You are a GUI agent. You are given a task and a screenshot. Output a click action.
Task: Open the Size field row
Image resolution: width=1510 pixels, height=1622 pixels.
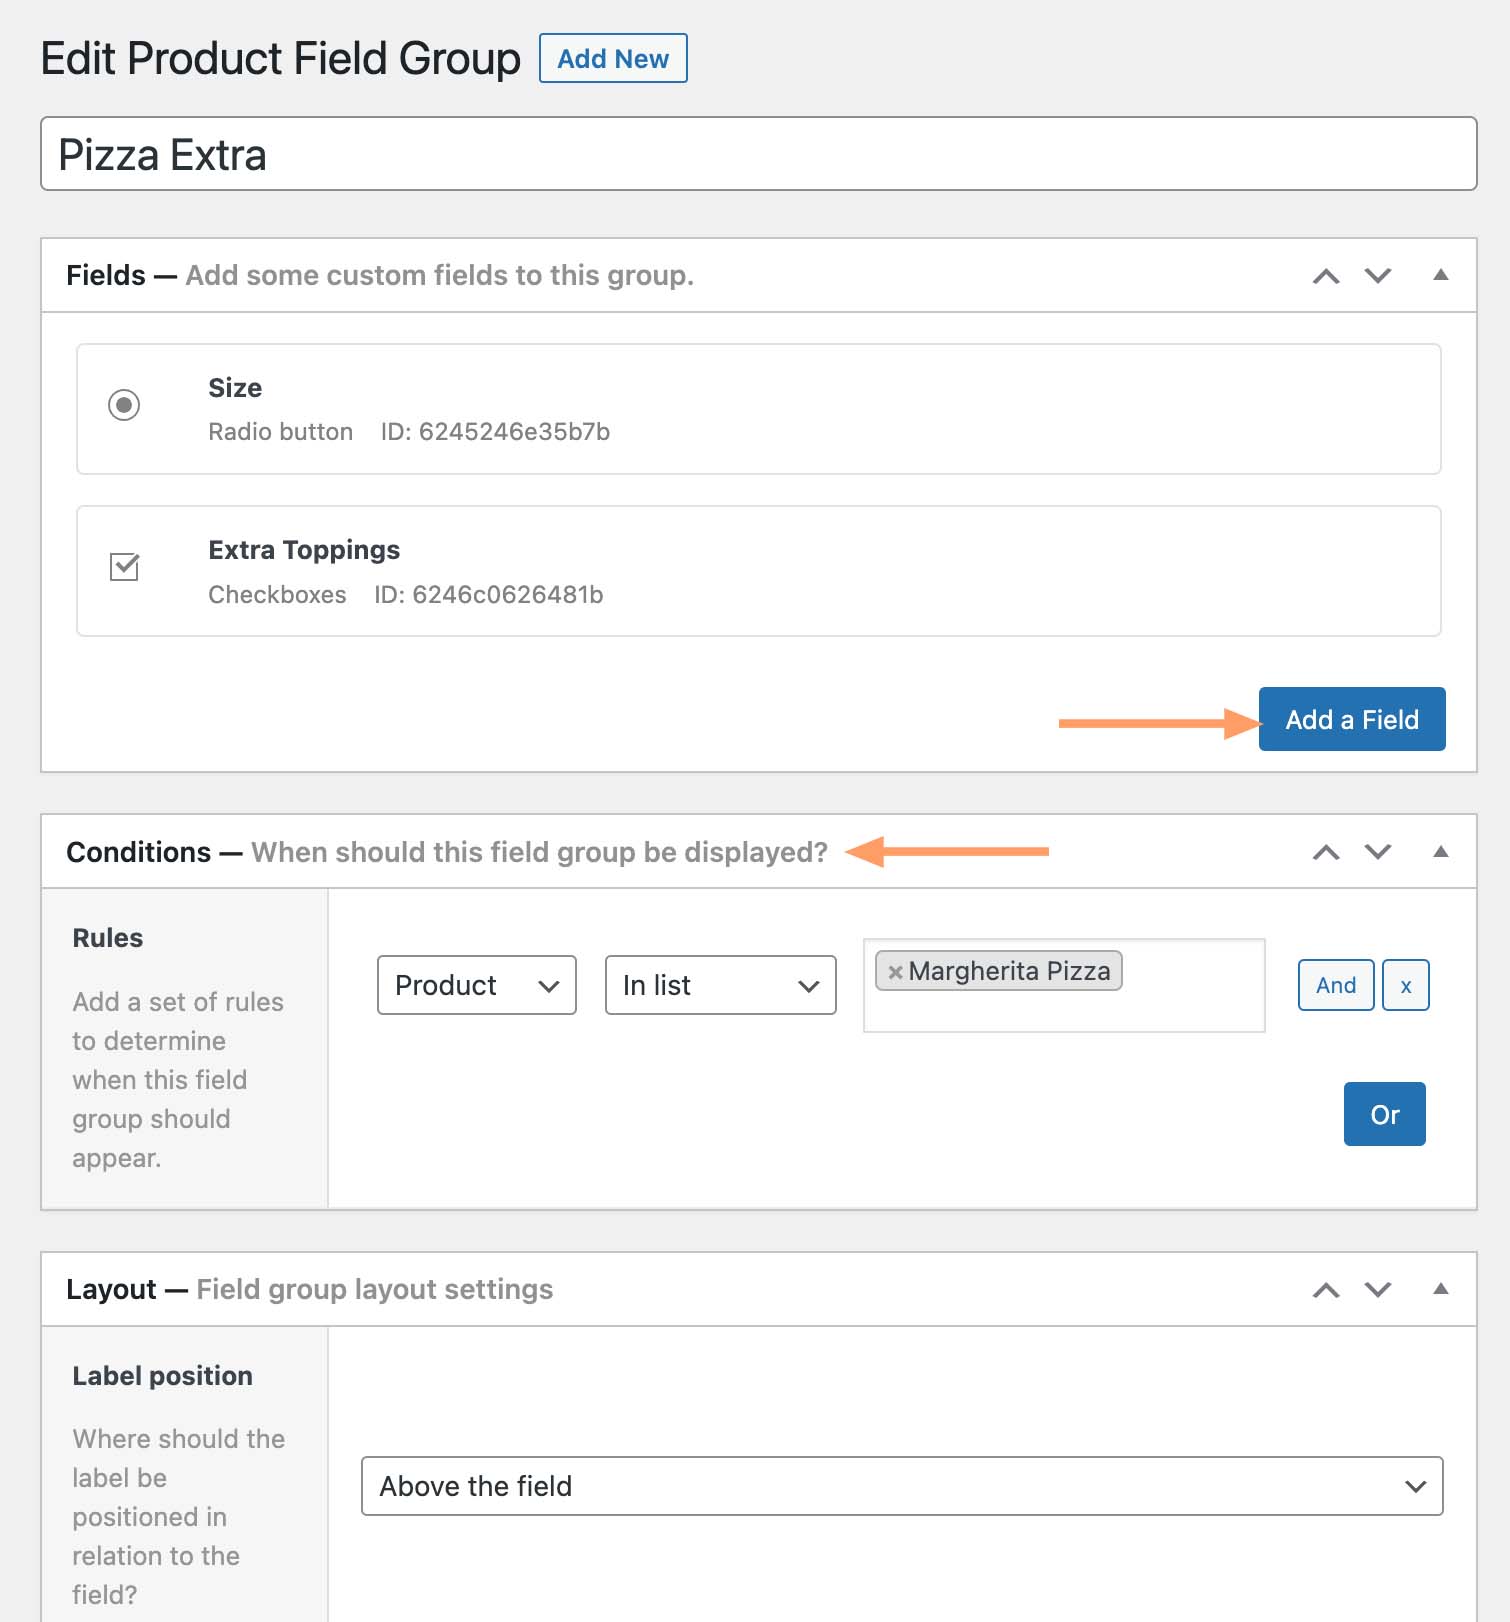(x=758, y=409)
